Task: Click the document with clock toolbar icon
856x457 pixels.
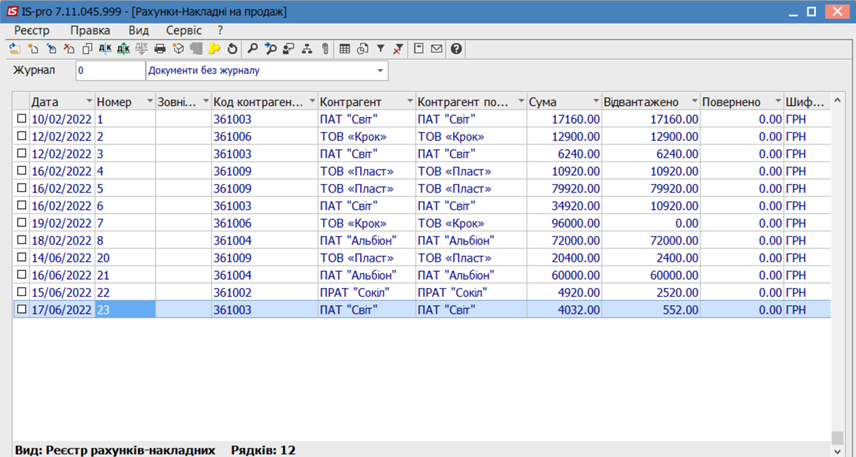Action: 362,49
